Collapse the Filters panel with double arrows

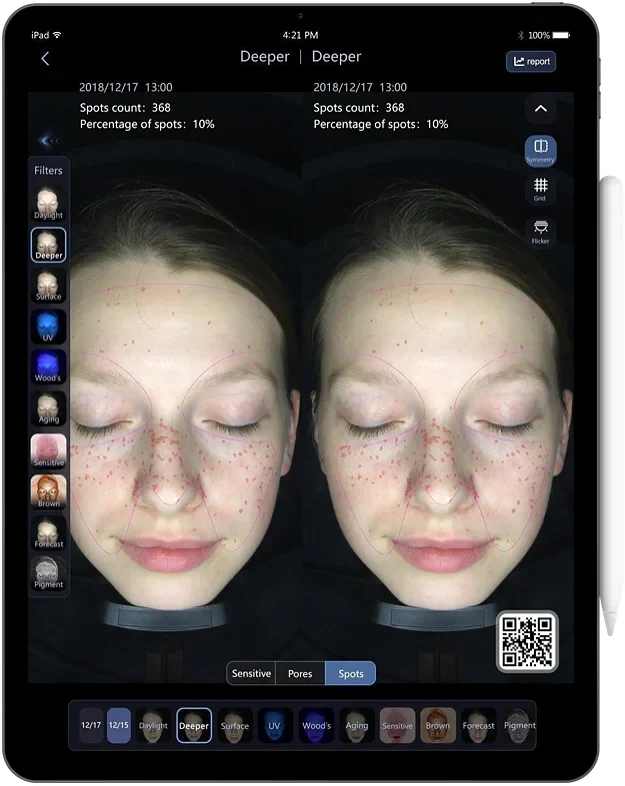[x=48, y=141]
